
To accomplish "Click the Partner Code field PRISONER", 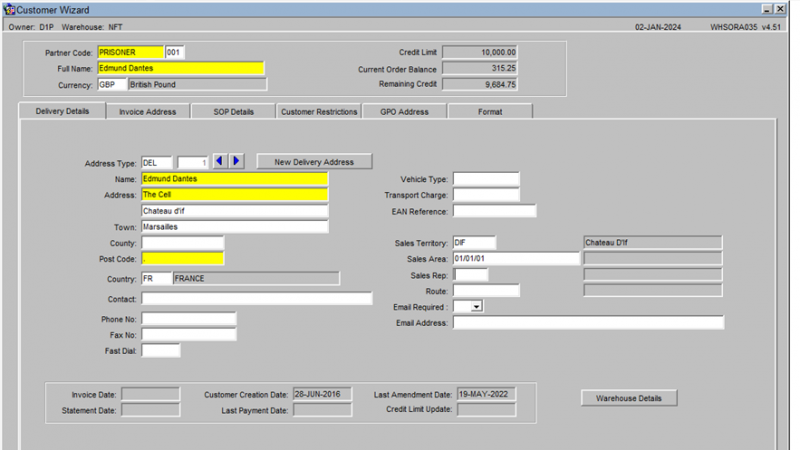I will (130, 52).
